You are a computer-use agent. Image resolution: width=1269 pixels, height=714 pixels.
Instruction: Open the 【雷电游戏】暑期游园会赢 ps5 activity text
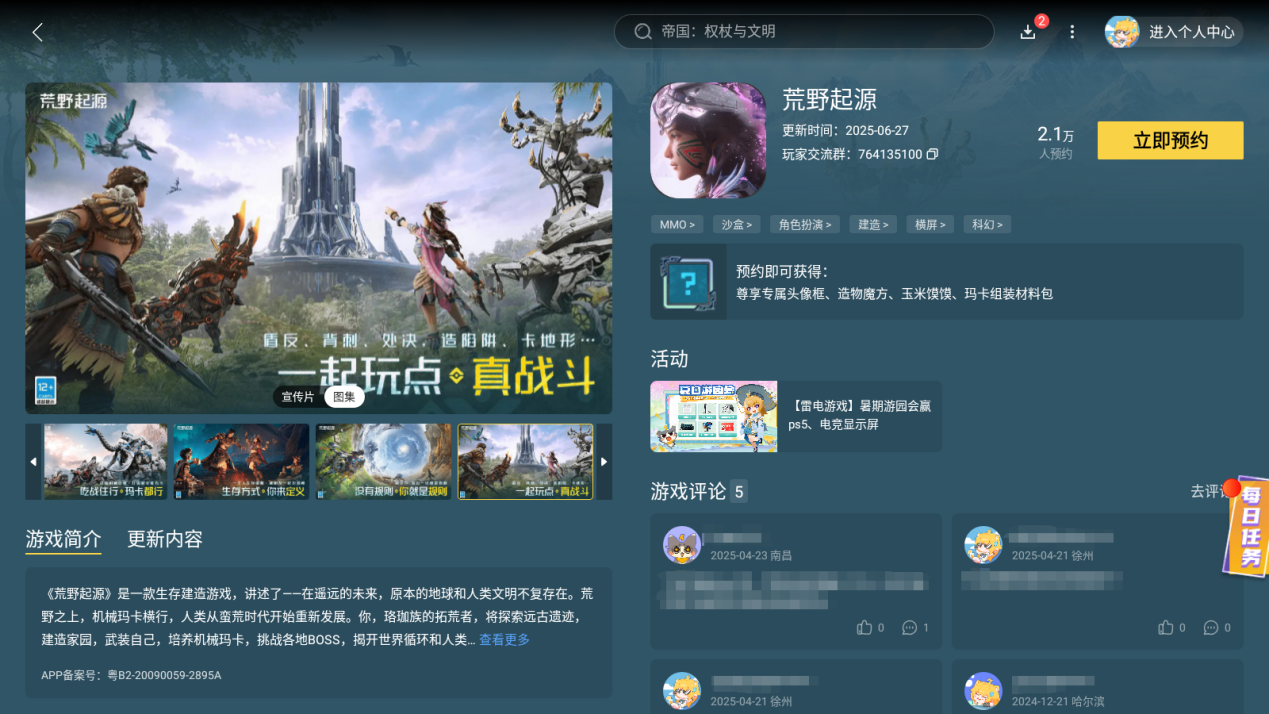pyautogui.click(x=859, y=416)
